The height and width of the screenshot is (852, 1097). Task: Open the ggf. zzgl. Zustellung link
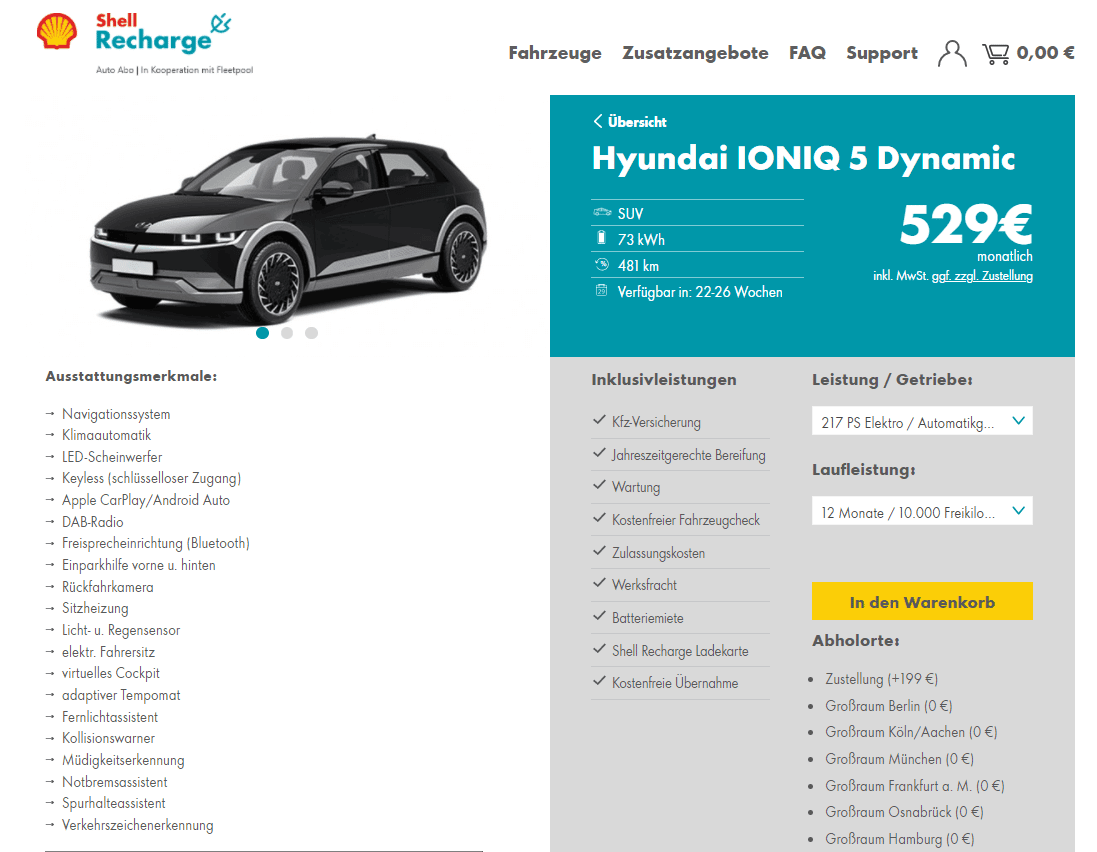(982, 276)
